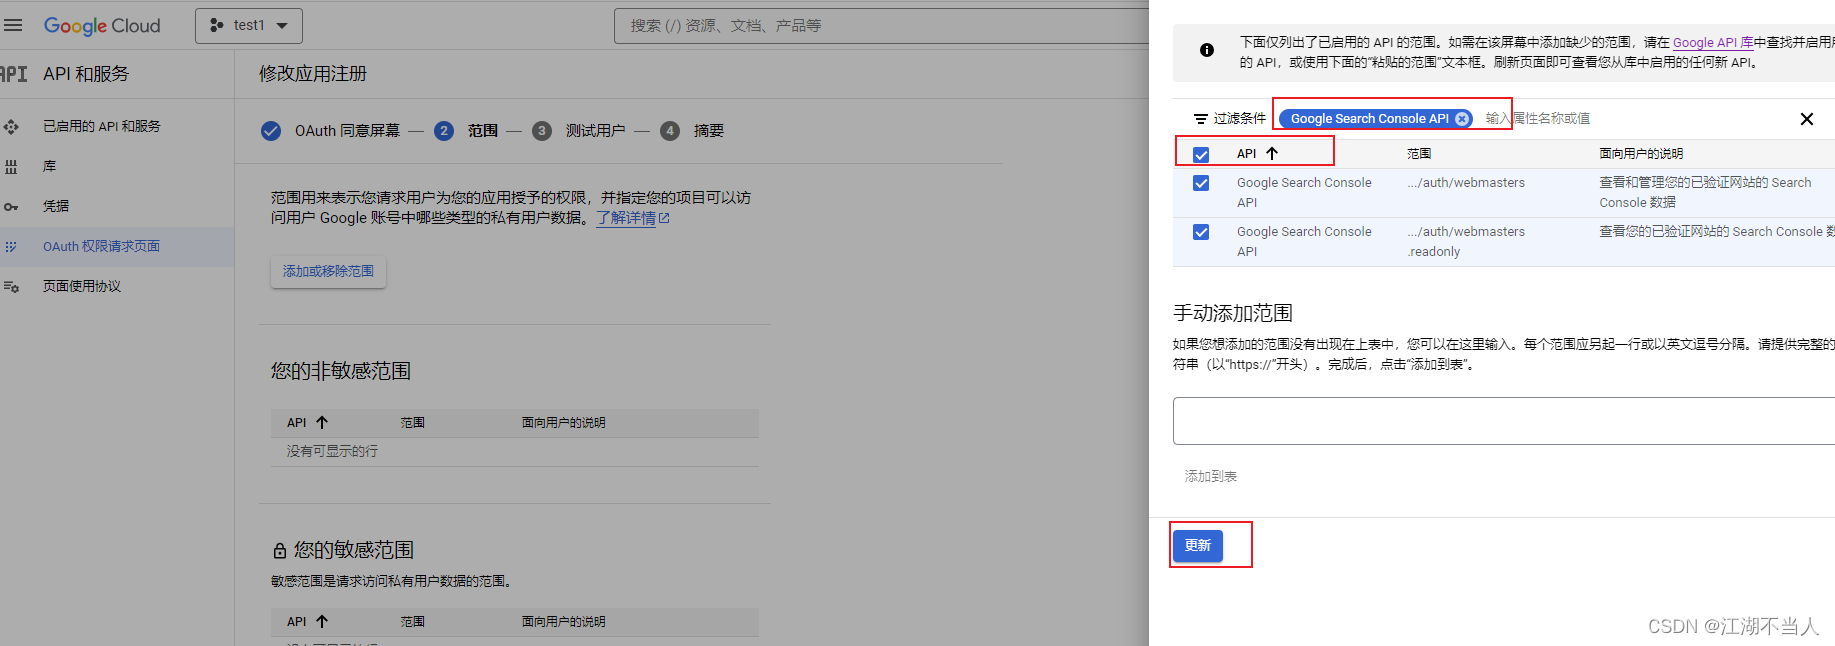Click the page usage agreement icon
The image size is (1835, 646).
[11, 287]
